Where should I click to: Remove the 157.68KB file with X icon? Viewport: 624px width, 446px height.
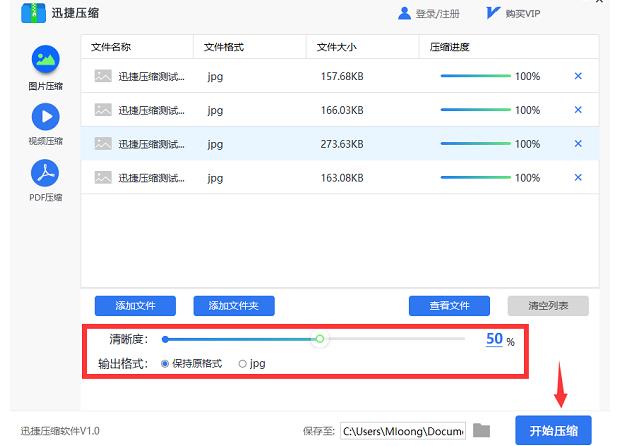point(578,77)
